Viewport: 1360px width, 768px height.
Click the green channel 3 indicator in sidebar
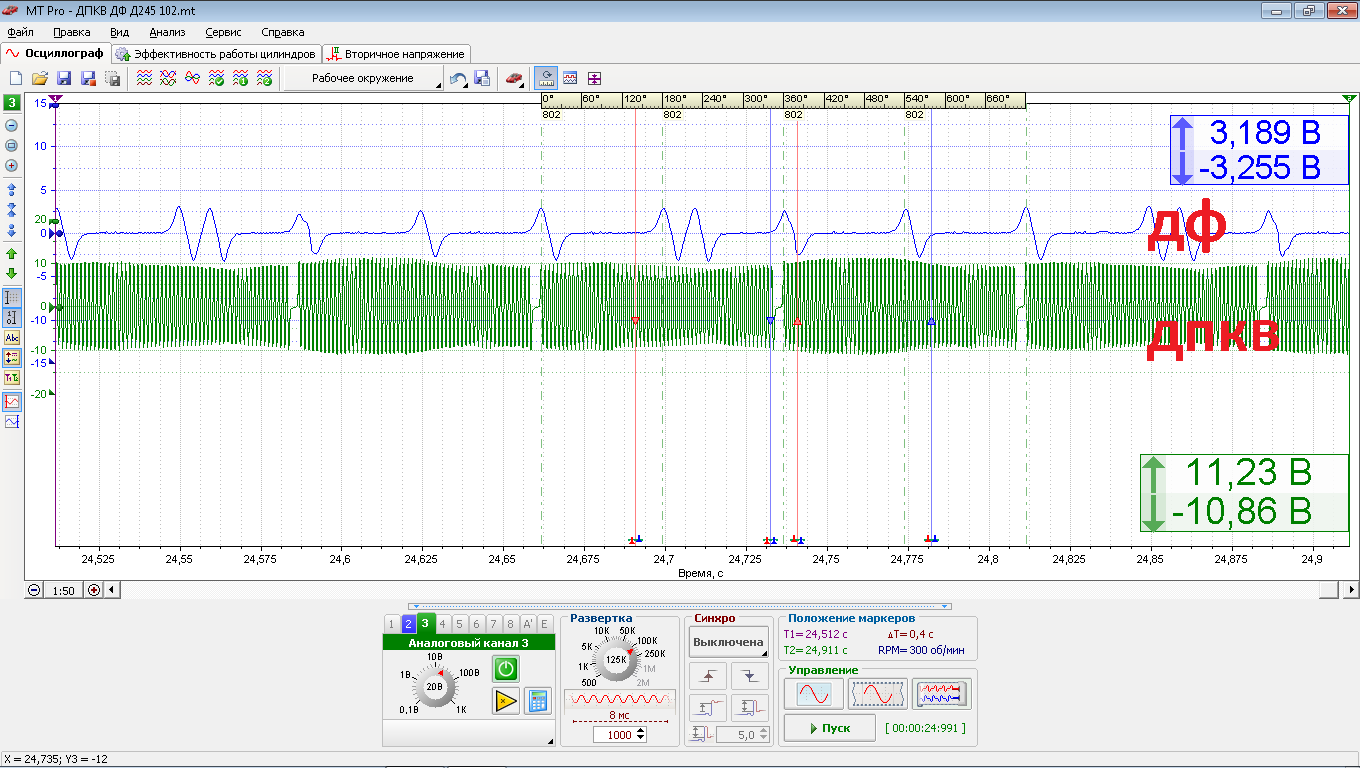pyautogui.click(x=12, y=103)
